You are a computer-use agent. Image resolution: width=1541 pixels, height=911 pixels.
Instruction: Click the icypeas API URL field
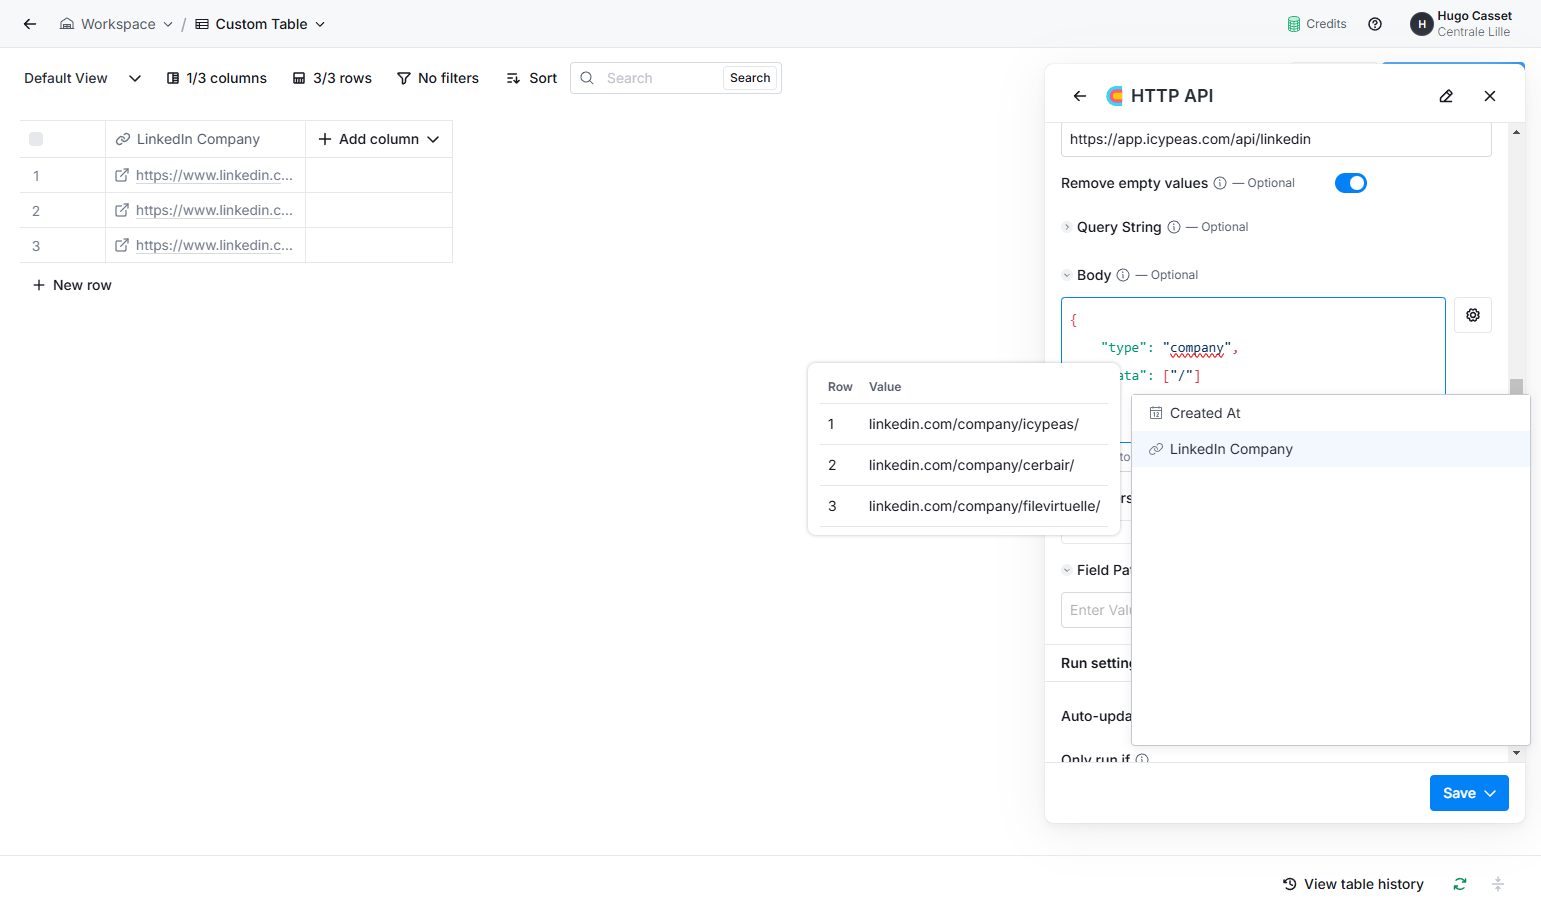tap(1276, 139)
